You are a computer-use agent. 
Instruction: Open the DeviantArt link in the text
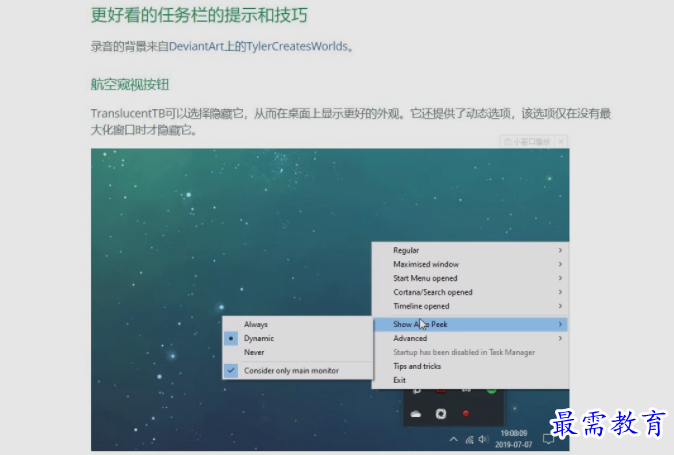196,46
